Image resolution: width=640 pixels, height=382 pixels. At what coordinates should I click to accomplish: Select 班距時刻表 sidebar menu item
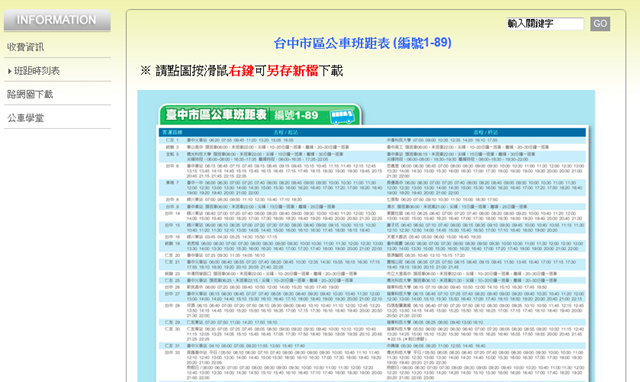[37, 71]
